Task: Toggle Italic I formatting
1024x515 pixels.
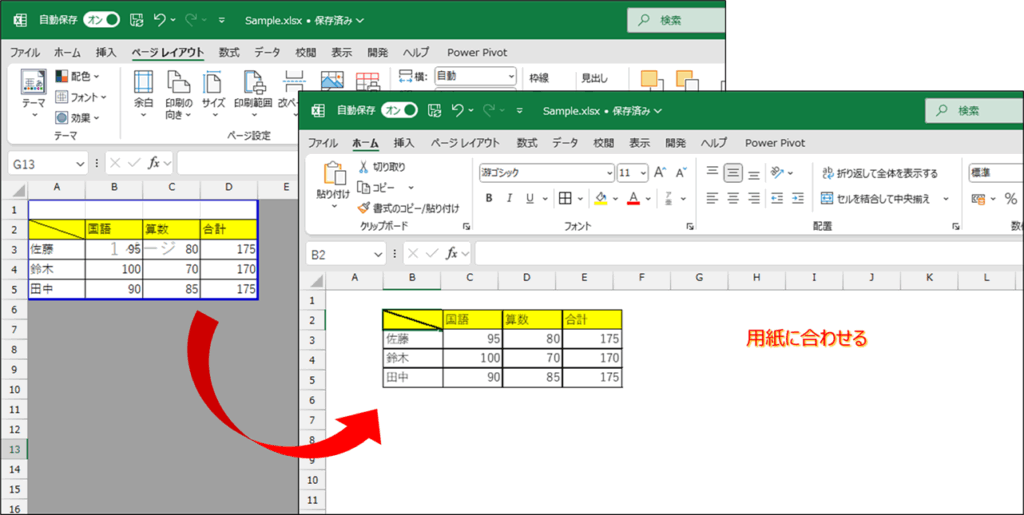Action: click(x=509, y=198)
